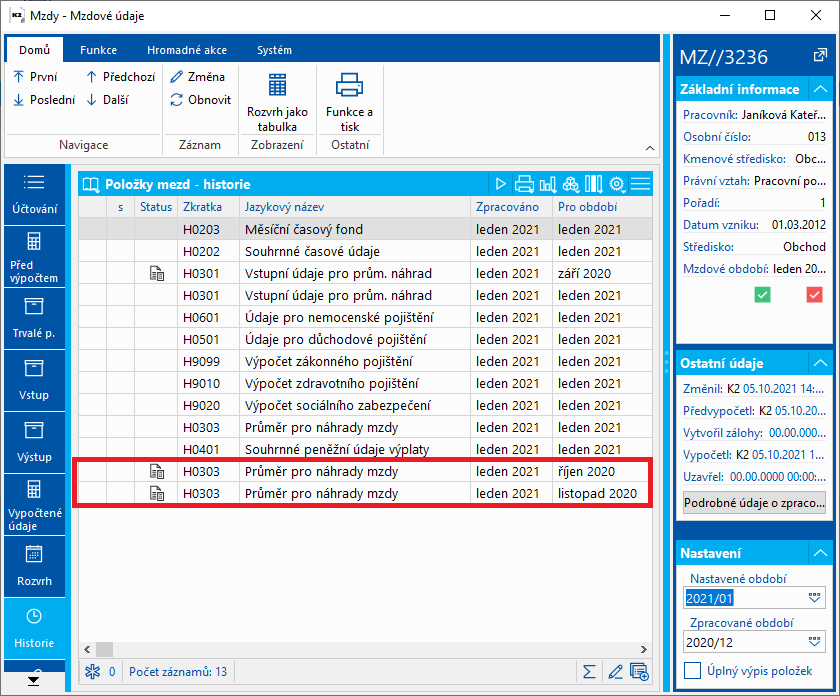Click the pencil edit icon in status bar

pyautogui.click(x=615, y=671)
